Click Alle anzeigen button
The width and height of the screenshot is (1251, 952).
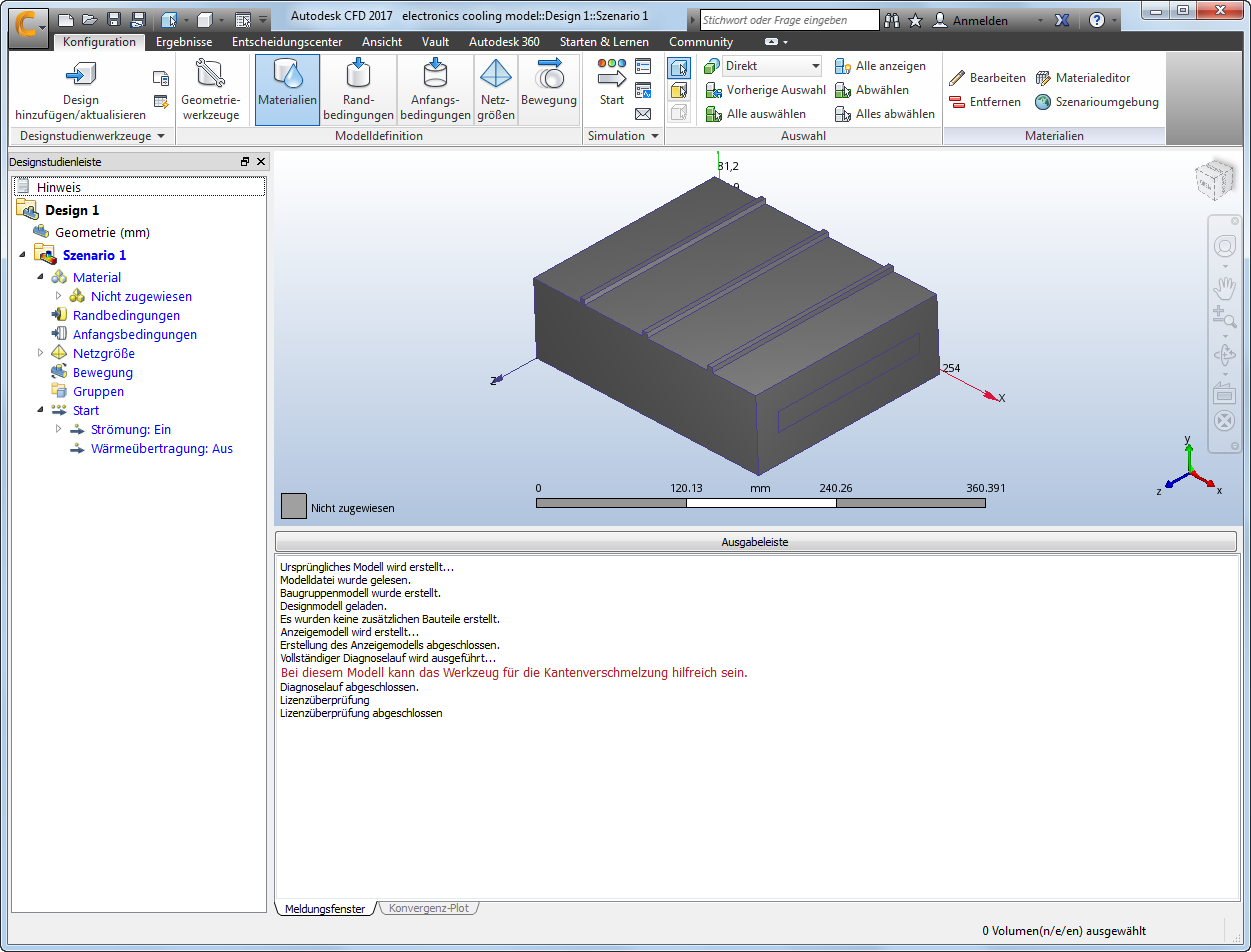pos(880,66)
